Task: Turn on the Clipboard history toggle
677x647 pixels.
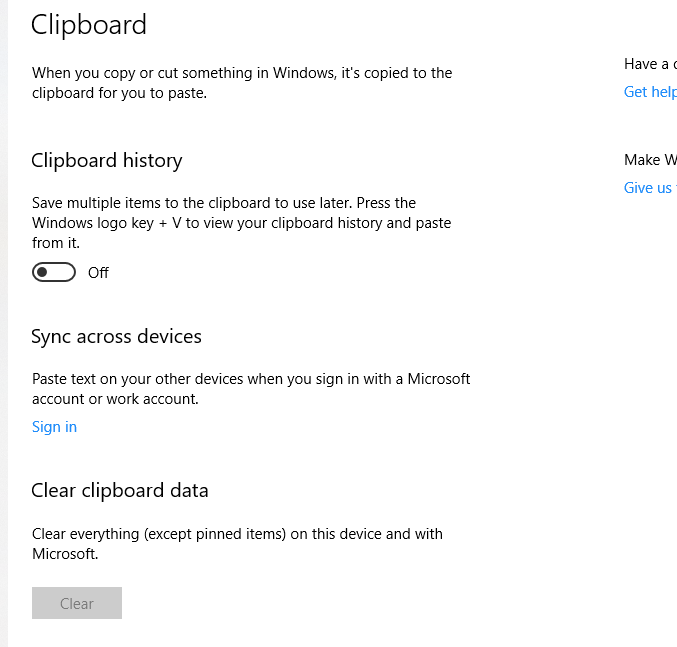Action: [x=54, y=272]
